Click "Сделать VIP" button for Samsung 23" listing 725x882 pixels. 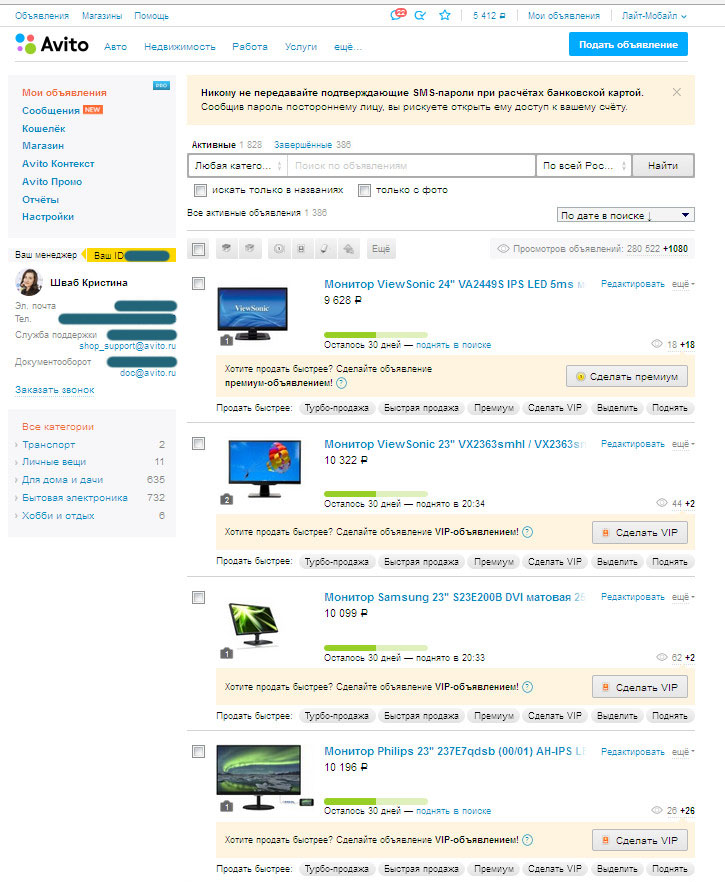pyautogui.click(x=640, y=687)
